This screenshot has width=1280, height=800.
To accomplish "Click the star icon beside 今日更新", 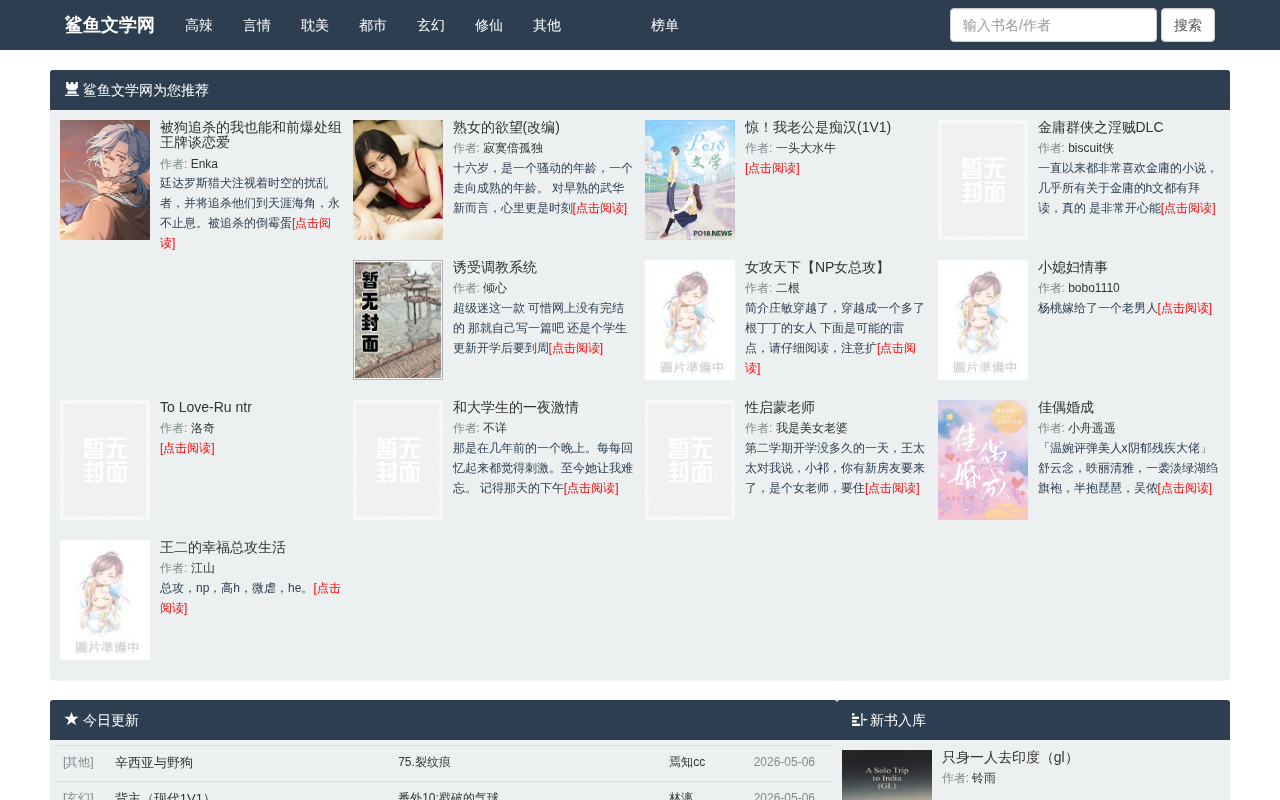I will (x=72, y=719).
